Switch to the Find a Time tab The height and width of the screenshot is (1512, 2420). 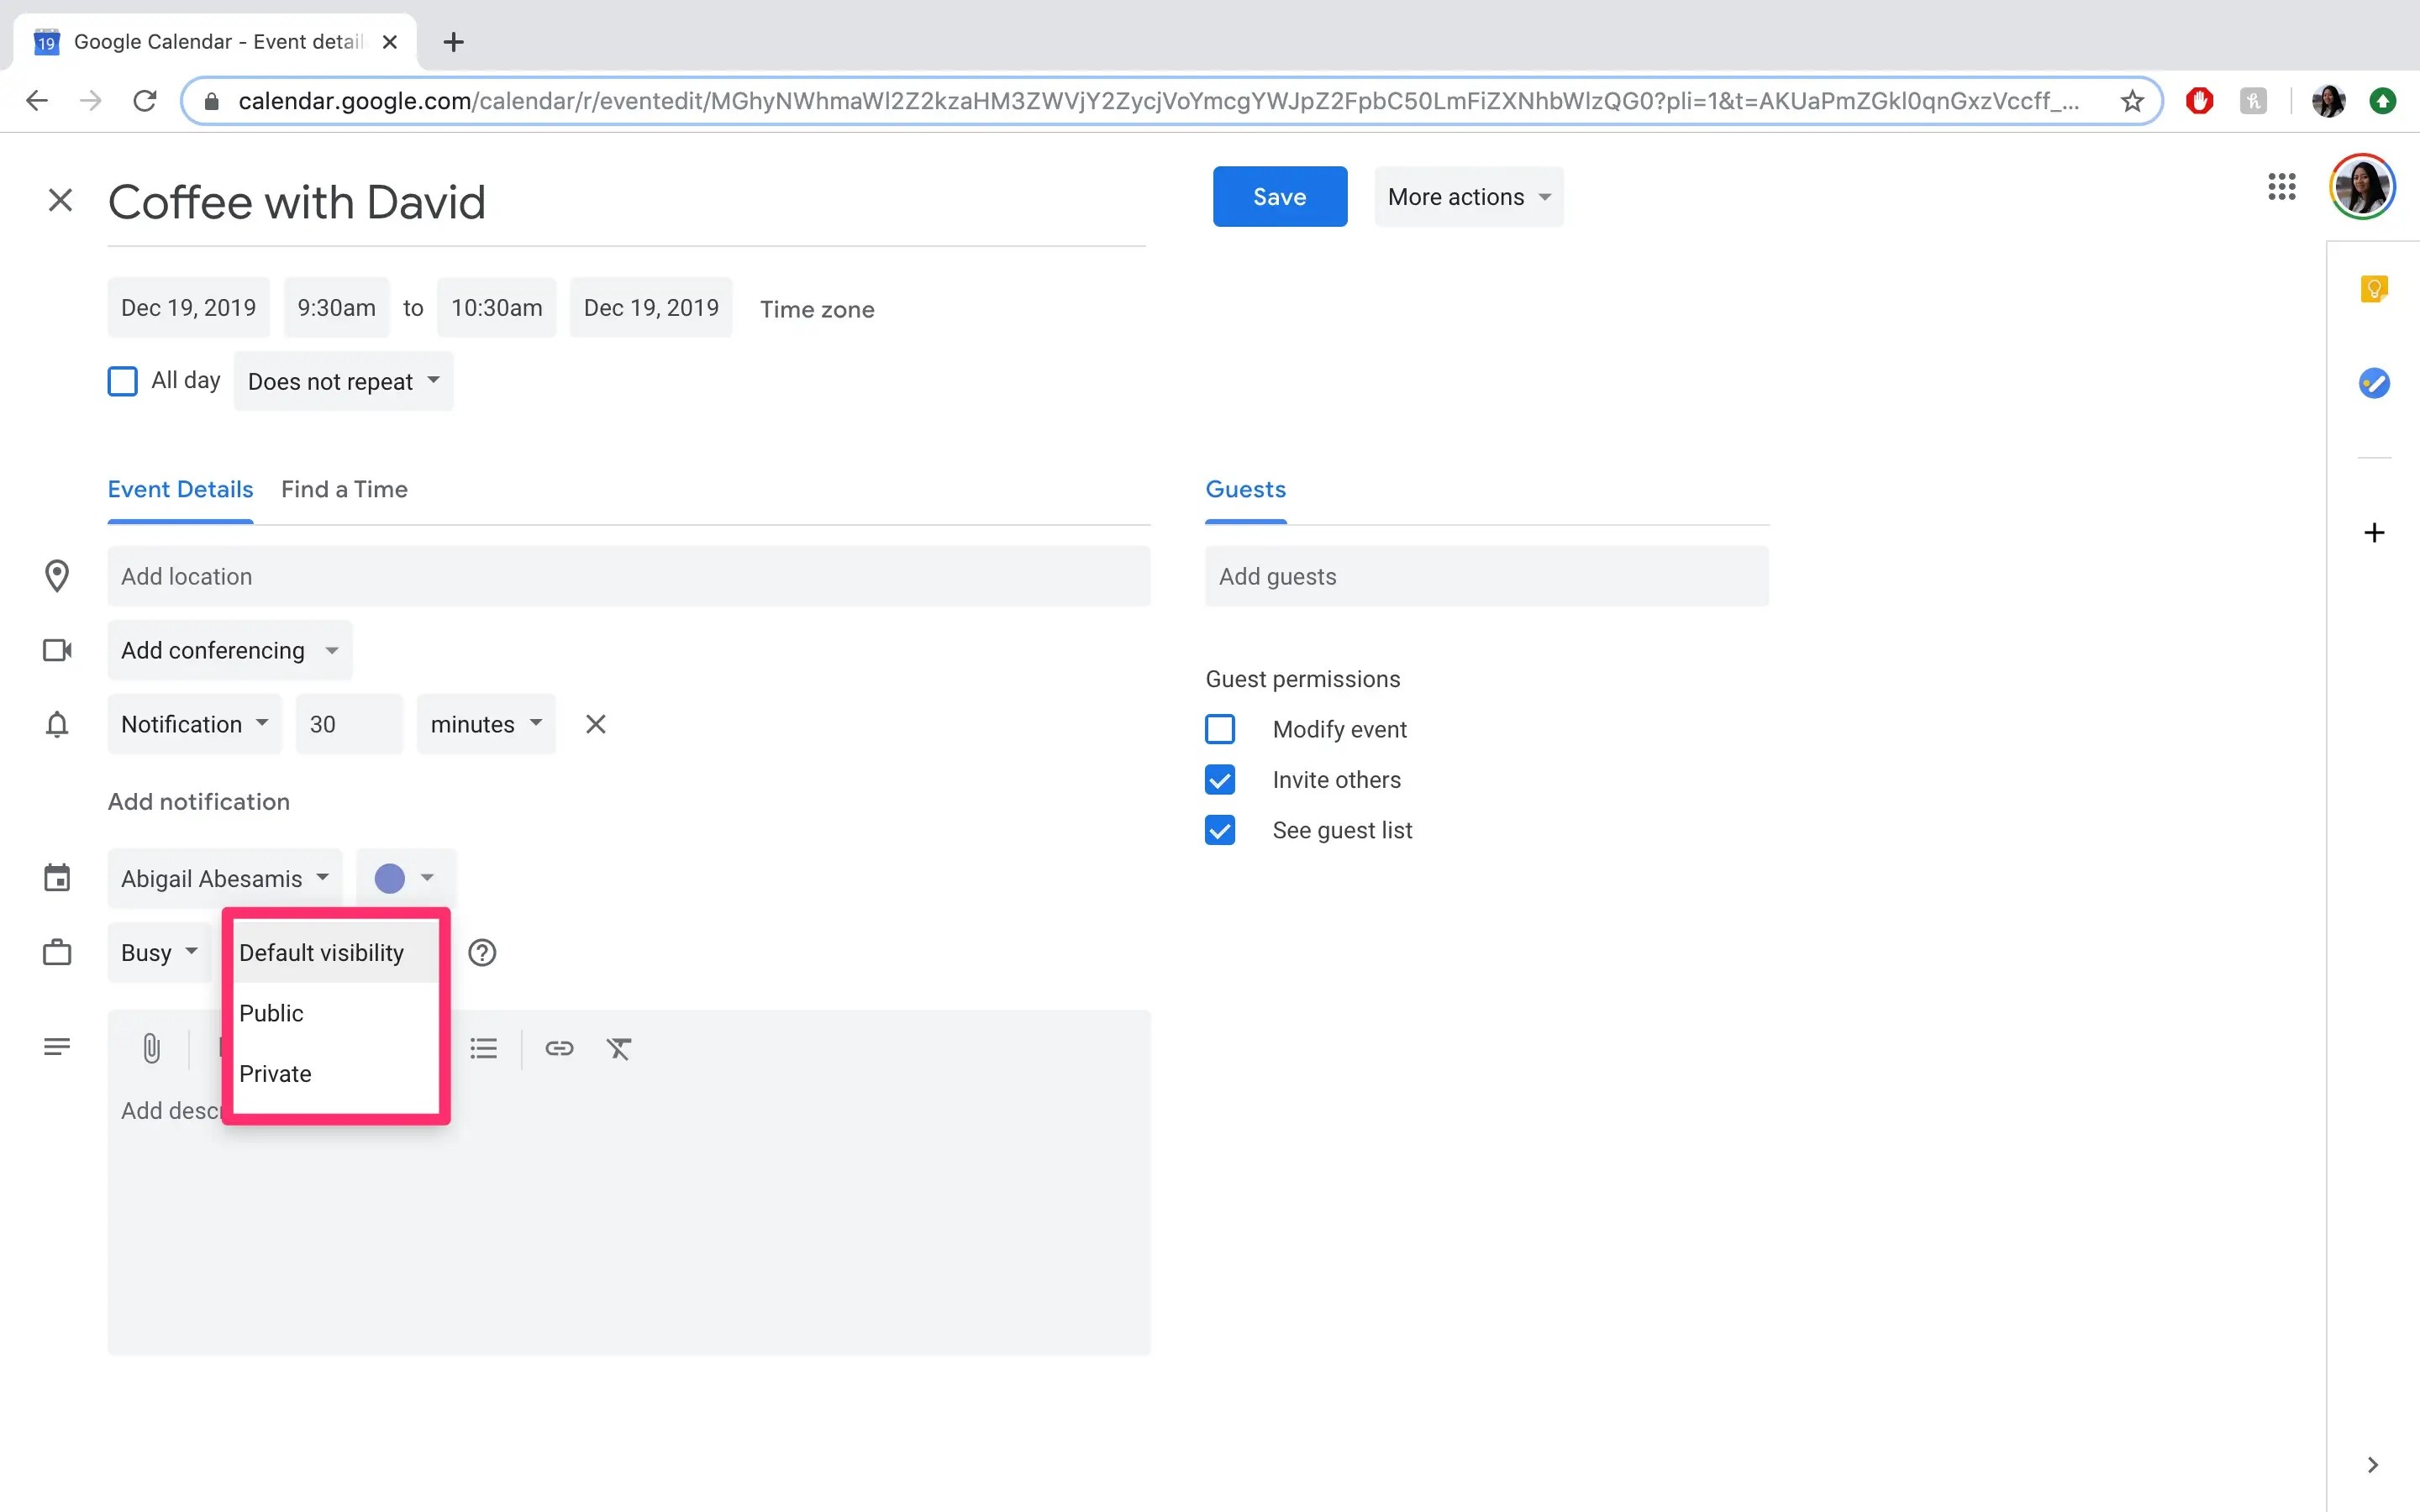pyautogui.click(x=344, y=489)
